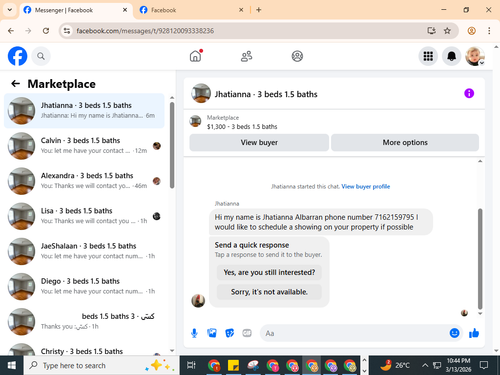Open conversation information purple icon
This screenshot has height=375, width=500.
click(x=469, y=93)
